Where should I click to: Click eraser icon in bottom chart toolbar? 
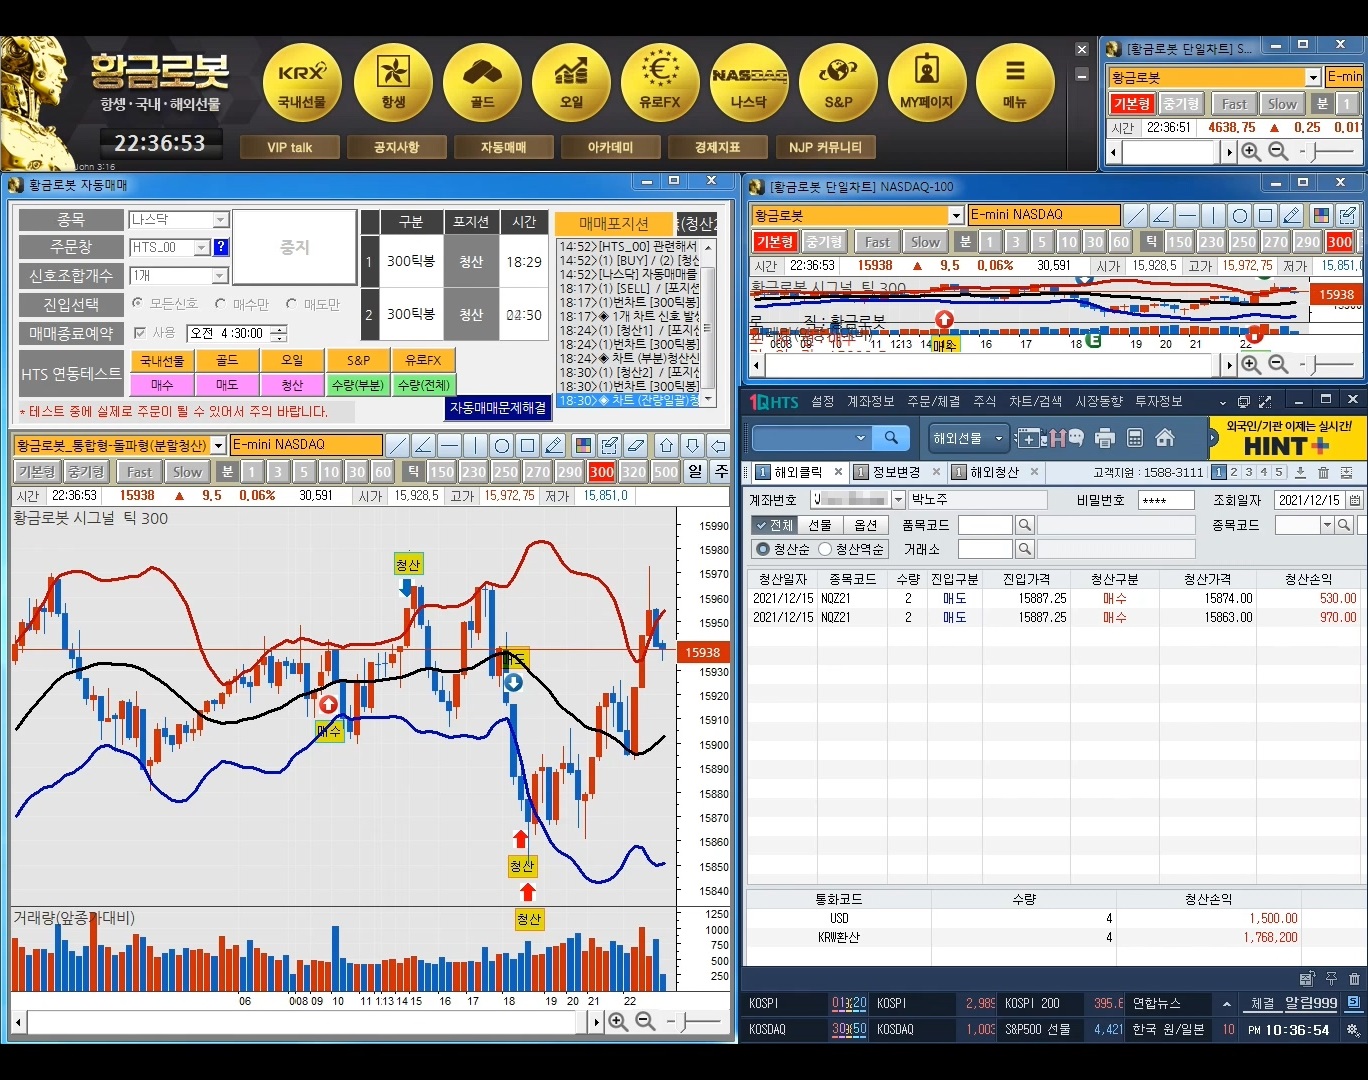point(636,445)
